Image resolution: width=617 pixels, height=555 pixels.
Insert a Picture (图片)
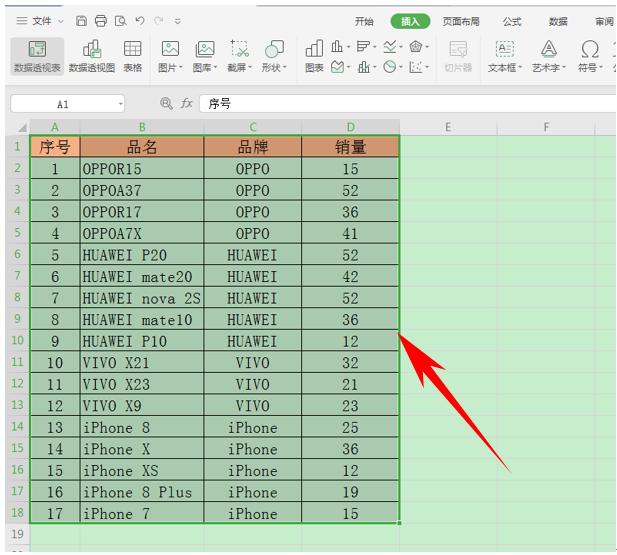click(x=170, y=56)
